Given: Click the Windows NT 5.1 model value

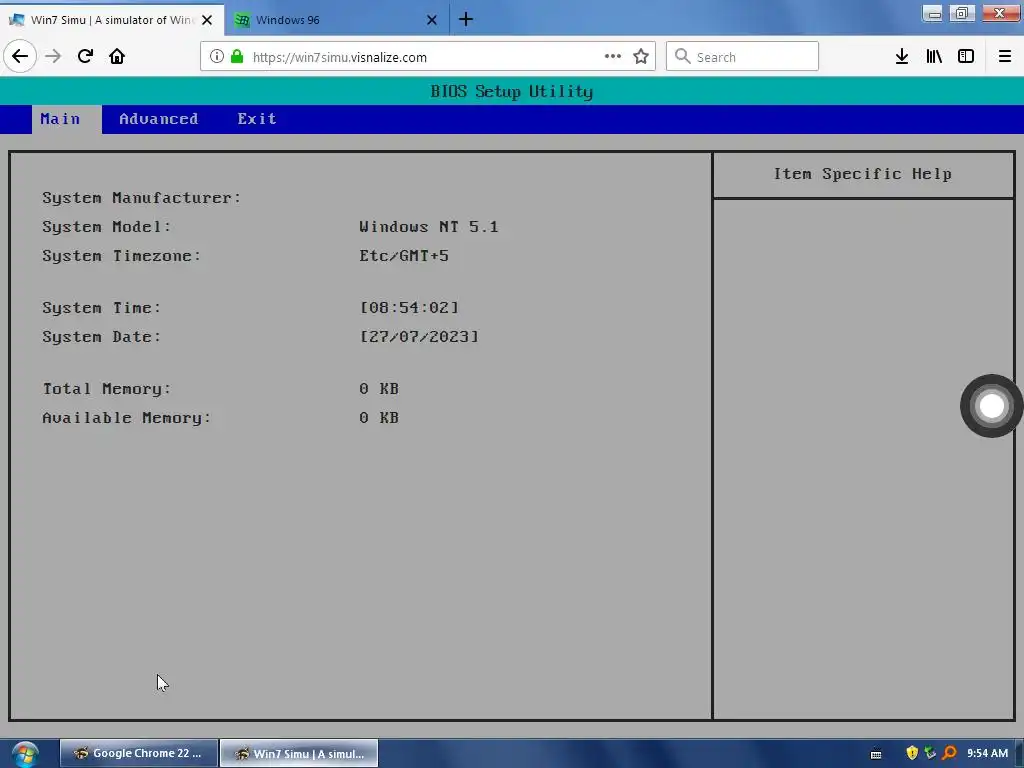Looking at the screenshot, I should coord(428,227).
